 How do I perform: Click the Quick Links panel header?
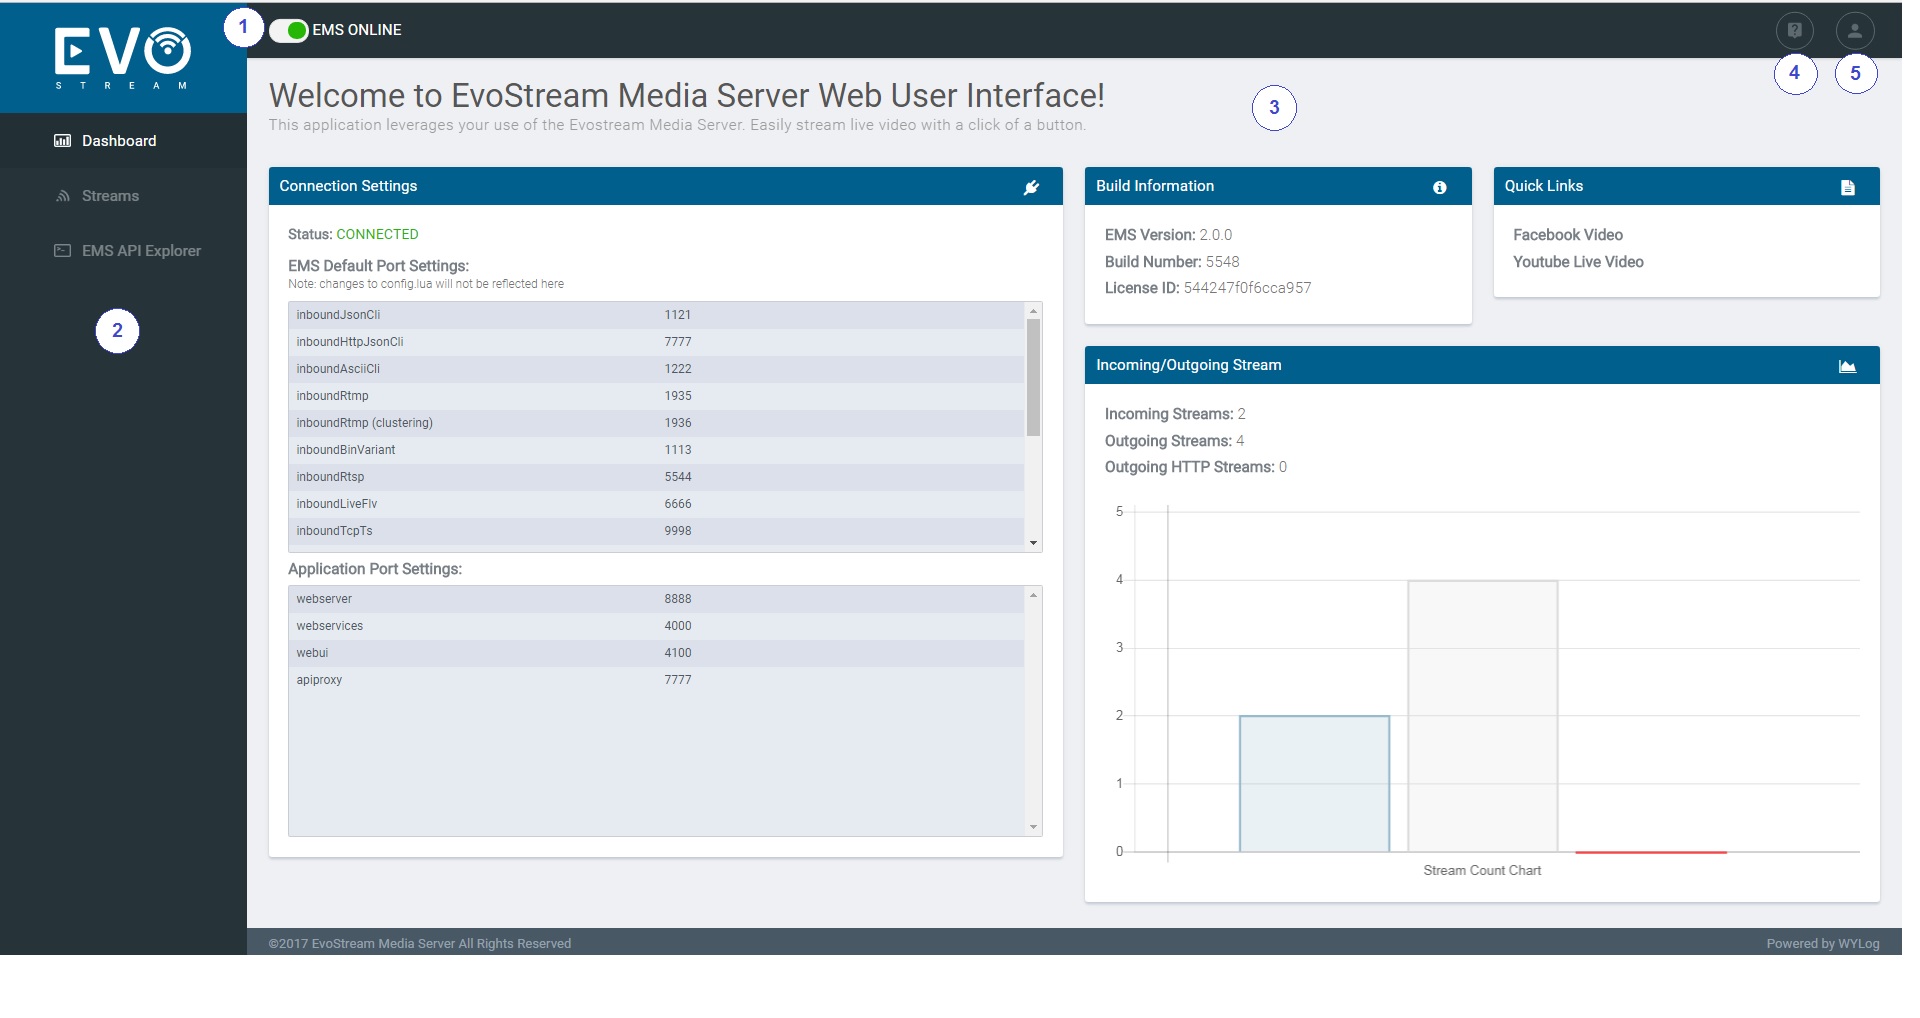(1686, 186)
